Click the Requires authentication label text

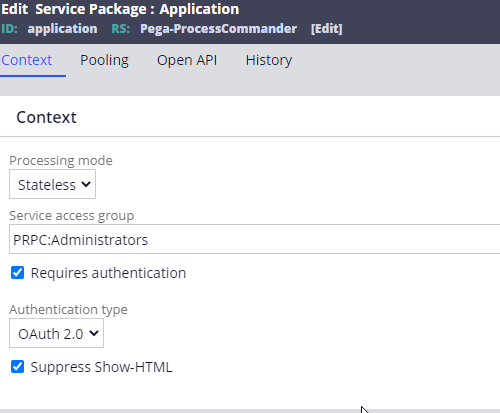(108, 273)
